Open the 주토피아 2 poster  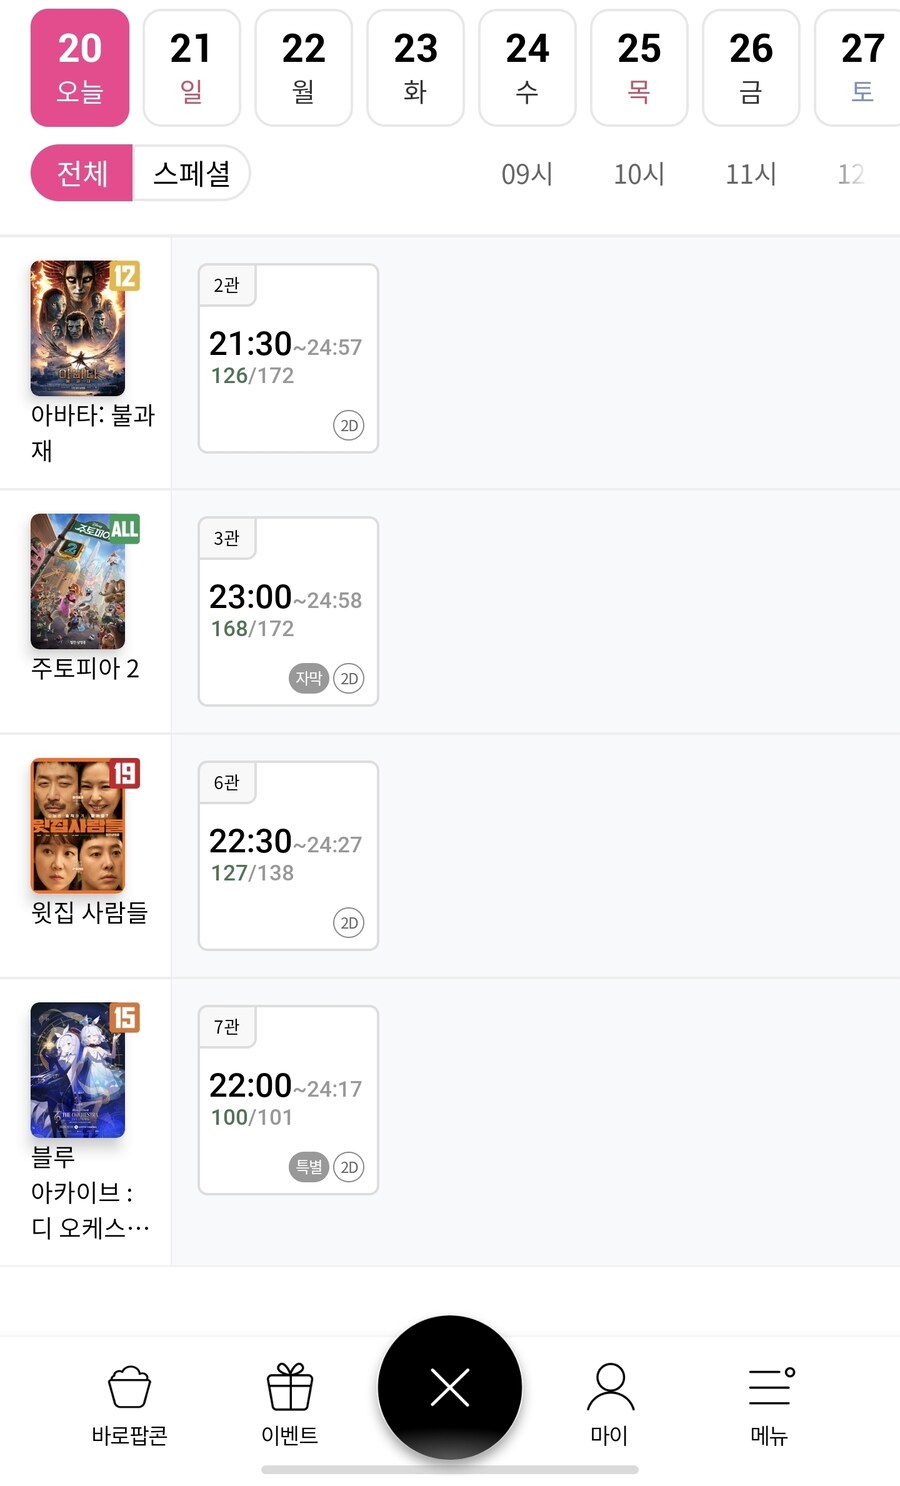pyautogui.click(x=79, y=581)
